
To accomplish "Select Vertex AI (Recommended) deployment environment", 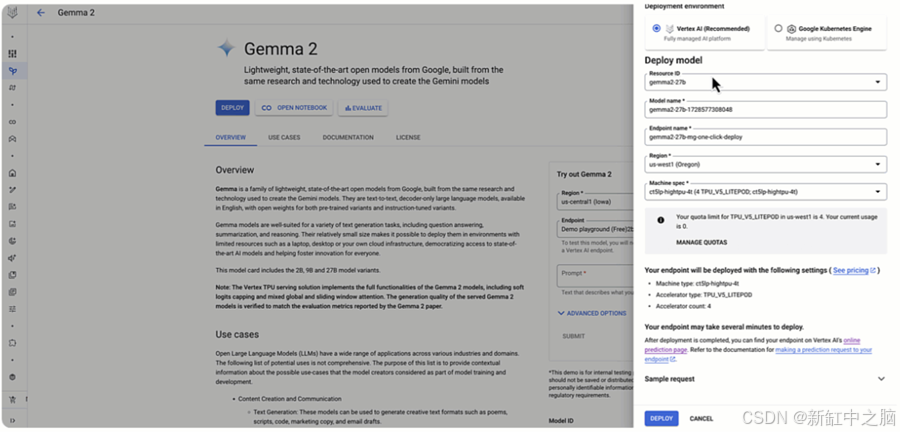I will [657, 28].
